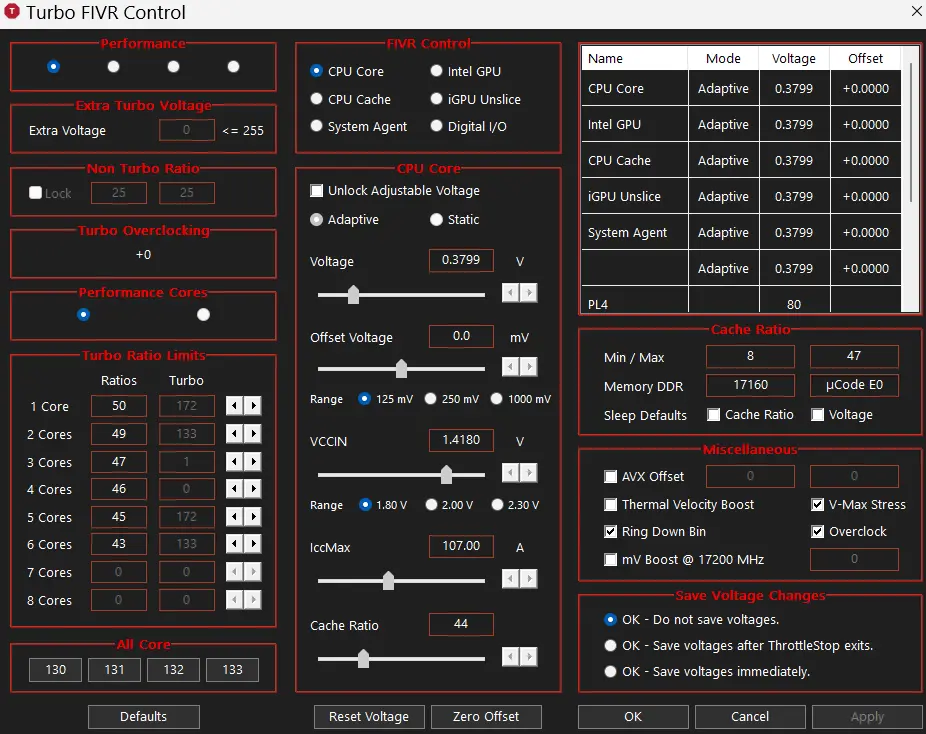Increase the 3 Cores ratio right arrow
The image size is (926, 734).
pyautogui.click(x=253, y=462)
